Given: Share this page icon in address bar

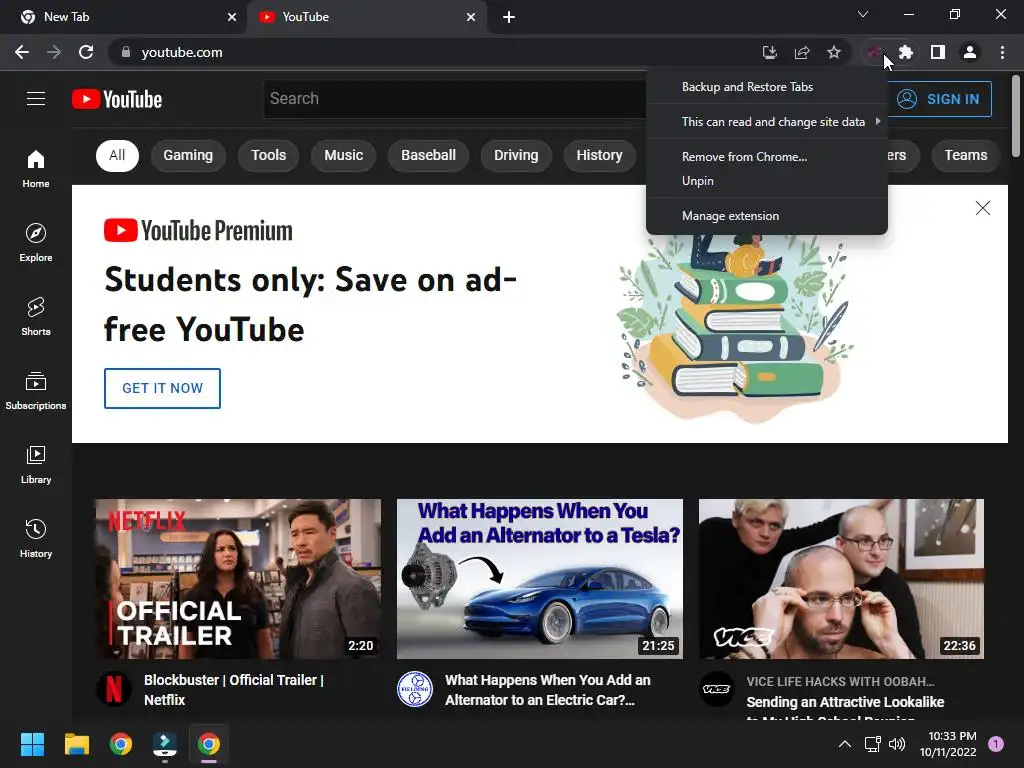Looking at the screenshot, I should tap(802, 52).
